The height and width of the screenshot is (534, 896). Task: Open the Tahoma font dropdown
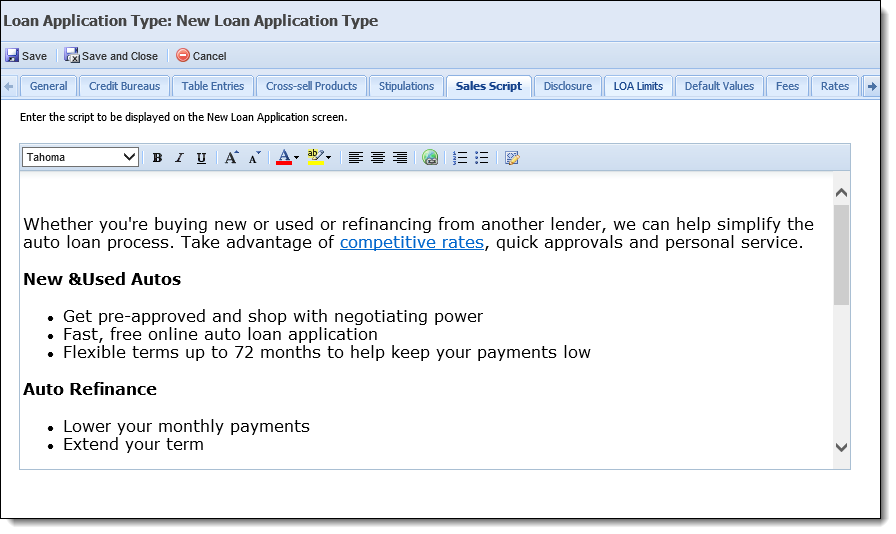(x=81, y=157)
